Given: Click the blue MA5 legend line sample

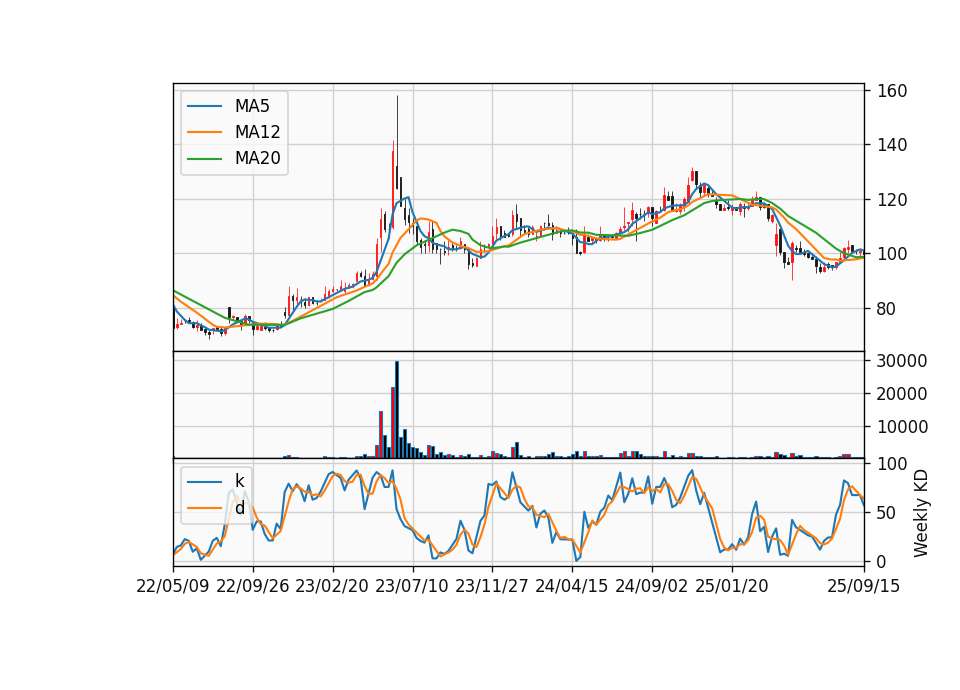Looking at the screenshot, I should [x=204, y=106].
